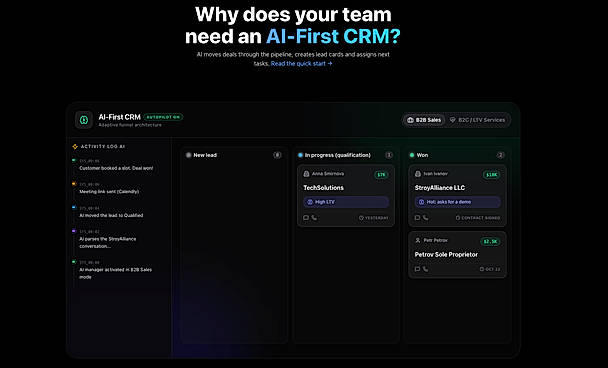Click the High LTV tag pill
This screenshot has height=368, width=608.
pyautogui.click(x=346, y=202)
